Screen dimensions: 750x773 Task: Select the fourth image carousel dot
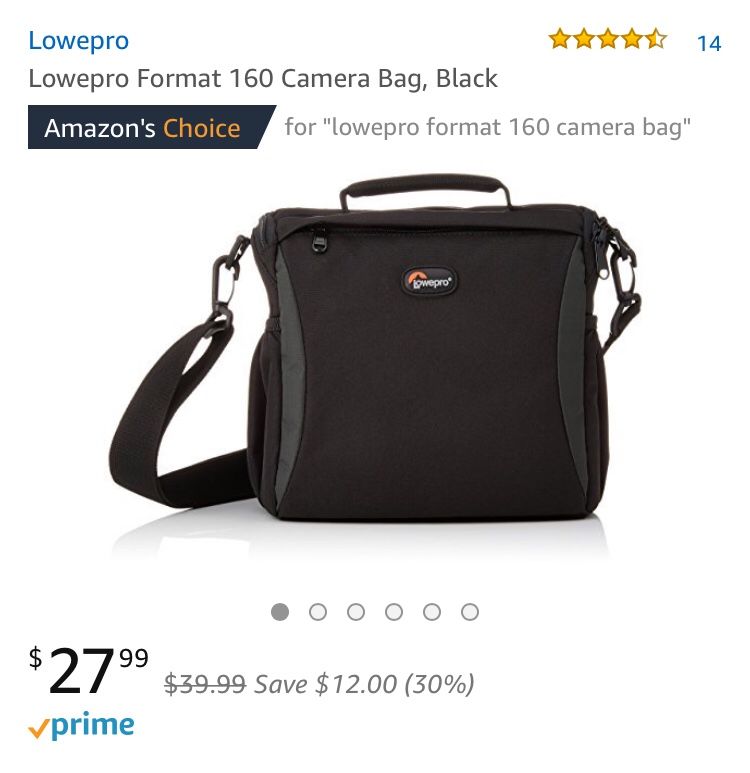tap(393, 612)
